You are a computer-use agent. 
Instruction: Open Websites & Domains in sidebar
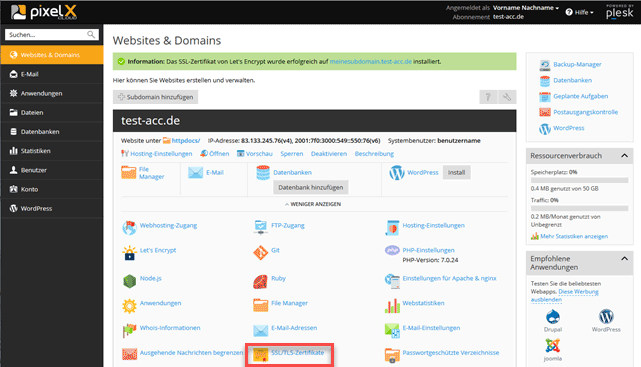pyautogui.click(x=52, y=55)
